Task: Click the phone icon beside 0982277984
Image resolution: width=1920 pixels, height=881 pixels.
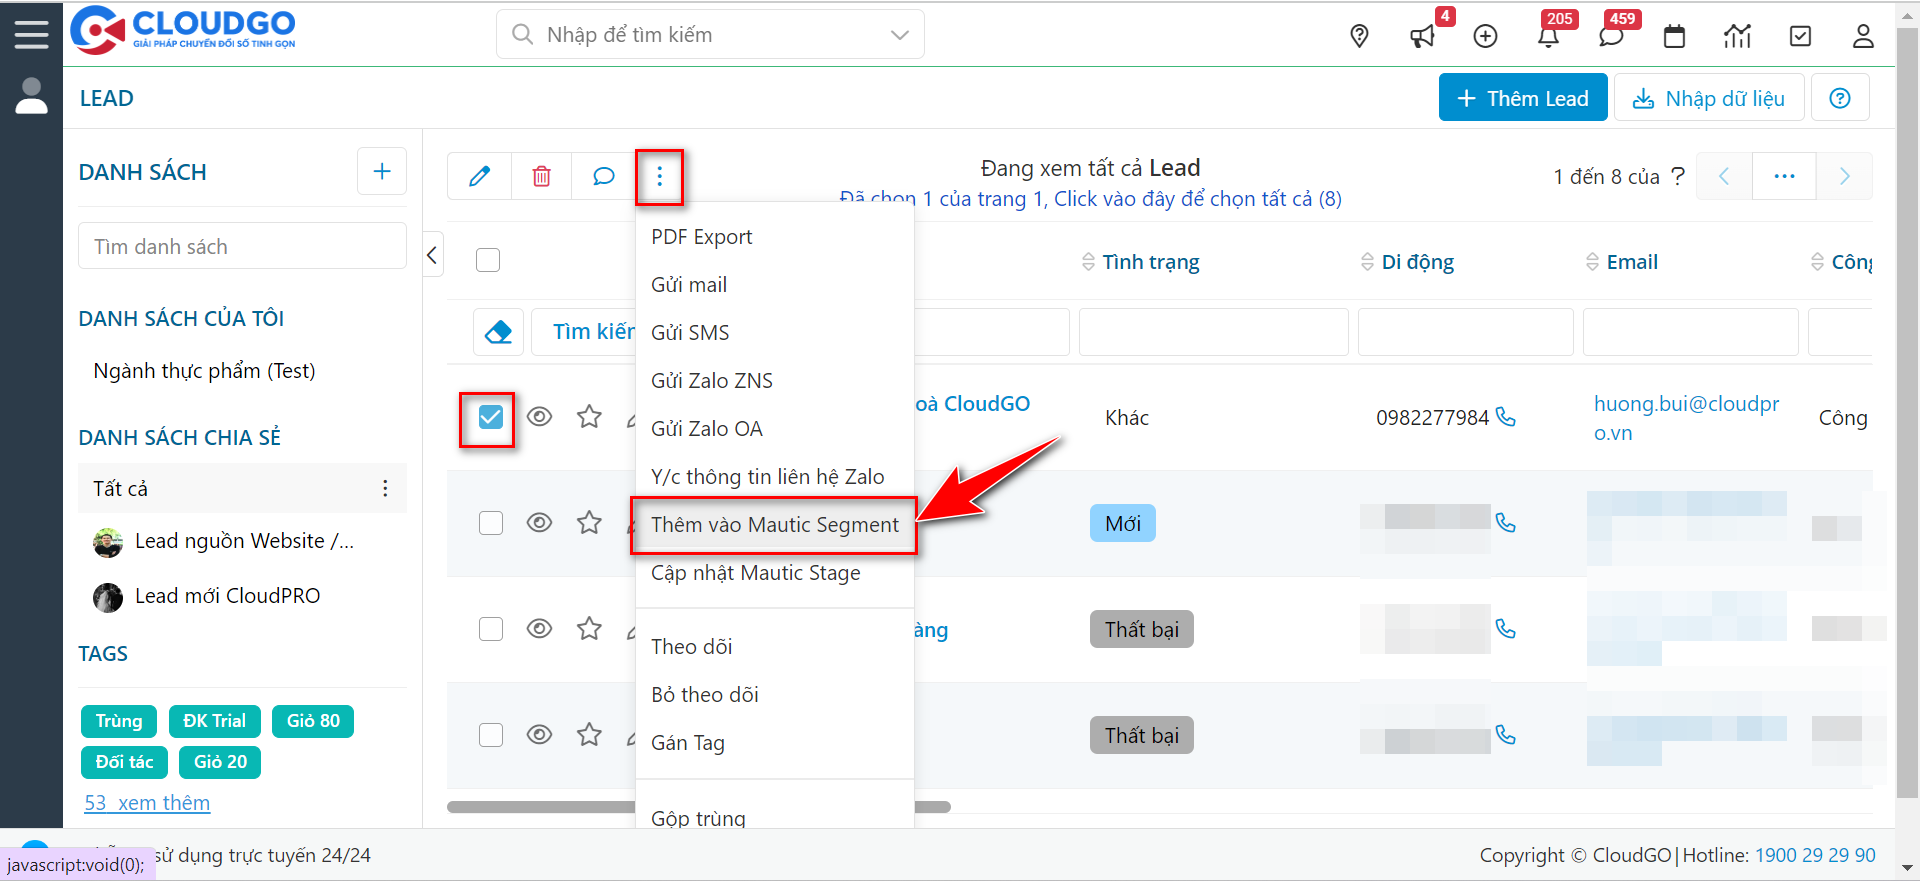Action: [1505, 417]
